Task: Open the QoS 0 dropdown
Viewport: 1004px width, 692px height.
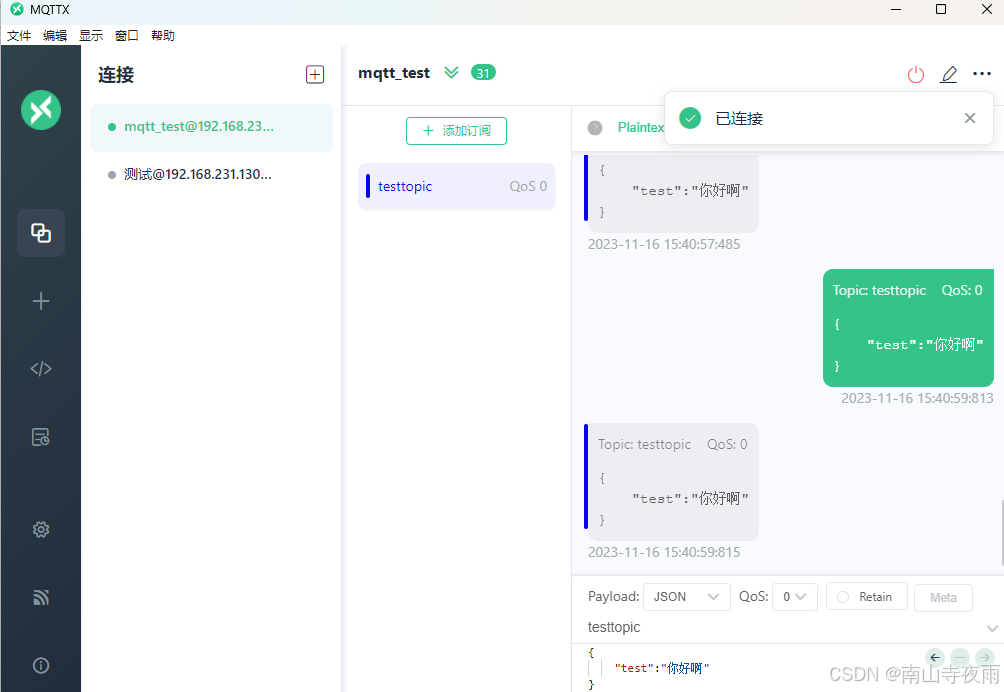Action: click(795, 597)
